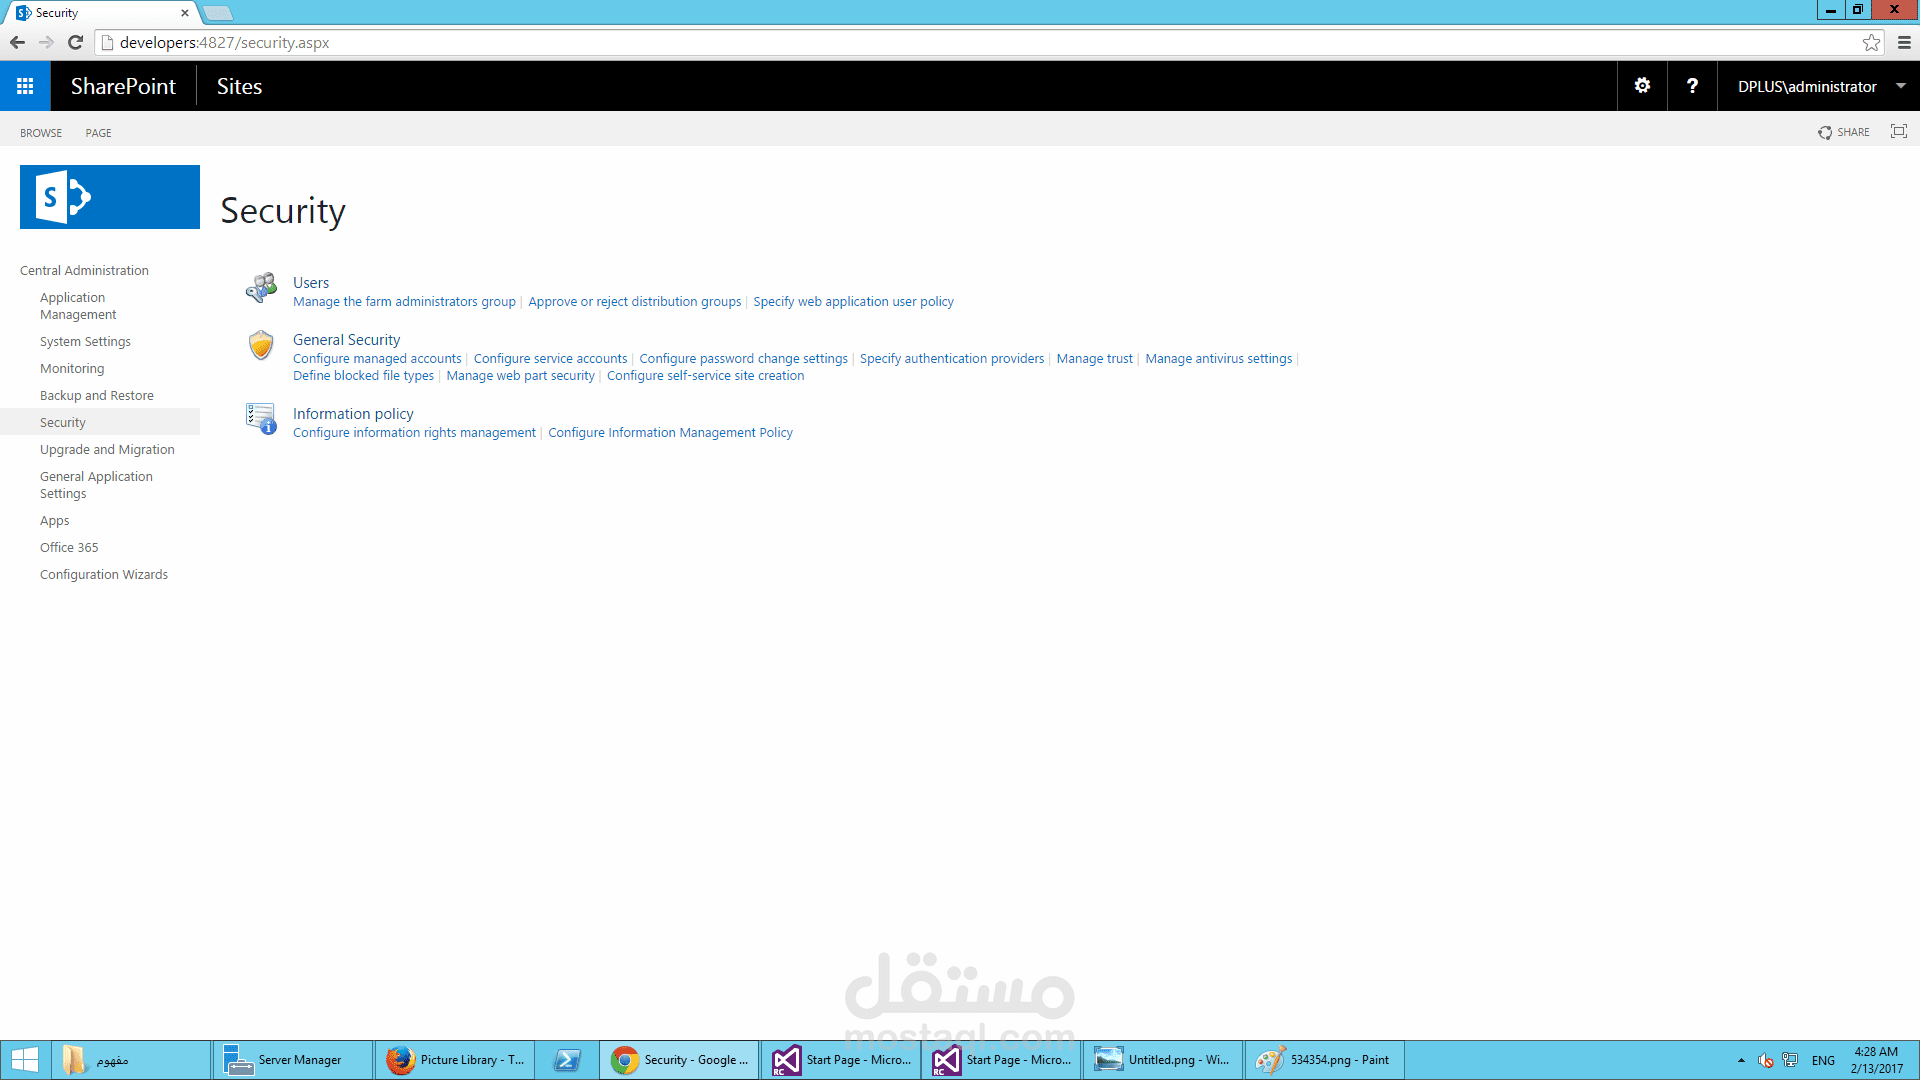This screenshot has width=1920, height=1080.
Task: Click the SharePoint site logo image
Action: pos(110,197)
